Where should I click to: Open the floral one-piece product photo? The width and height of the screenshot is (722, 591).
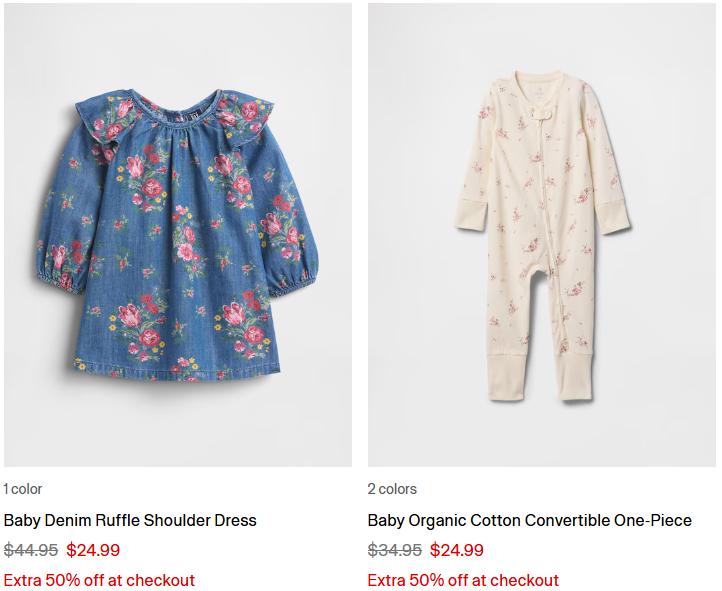pos(542,235)
